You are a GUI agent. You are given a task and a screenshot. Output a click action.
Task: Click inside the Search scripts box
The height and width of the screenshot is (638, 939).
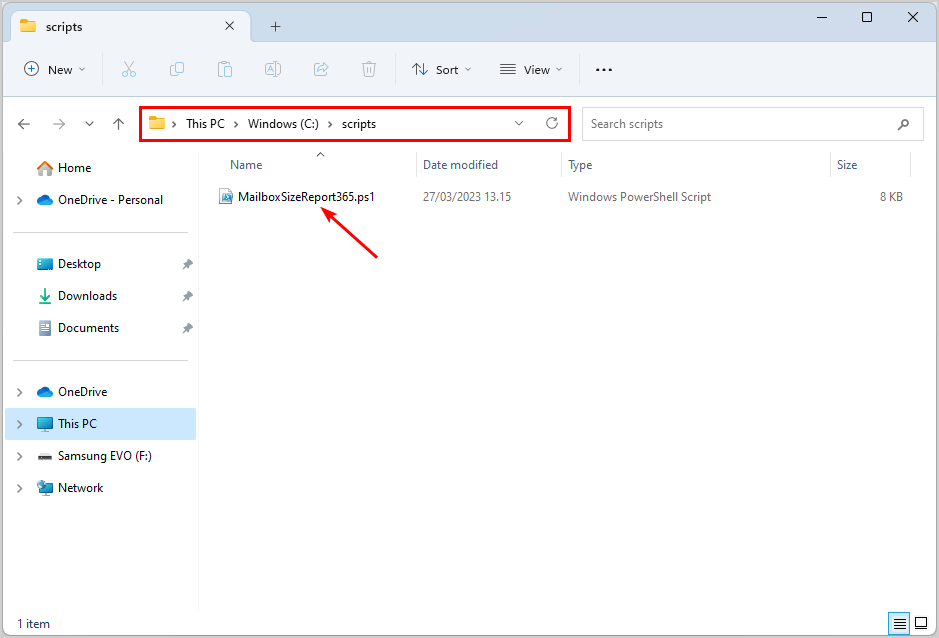coord(750,123)
